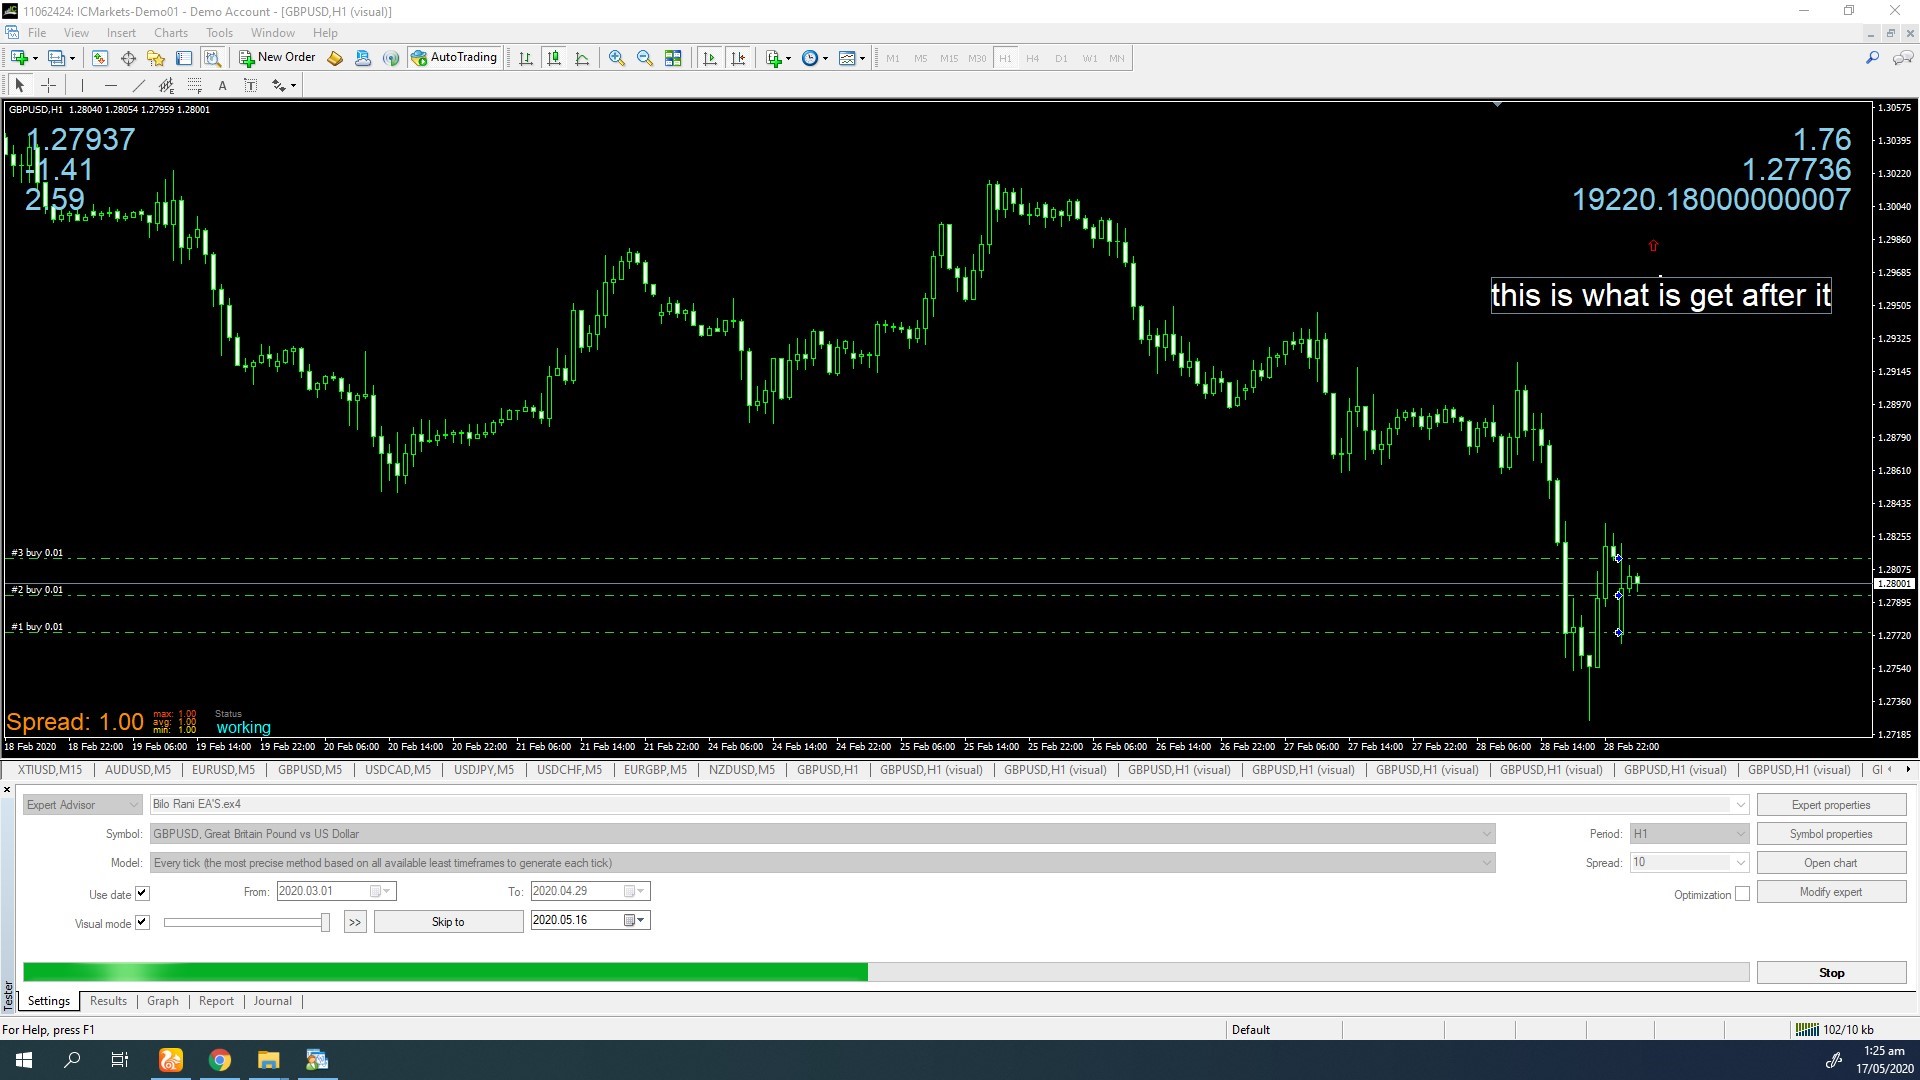Toggle the Visual mode checkbox
1920x1080 pixels.
142,923
